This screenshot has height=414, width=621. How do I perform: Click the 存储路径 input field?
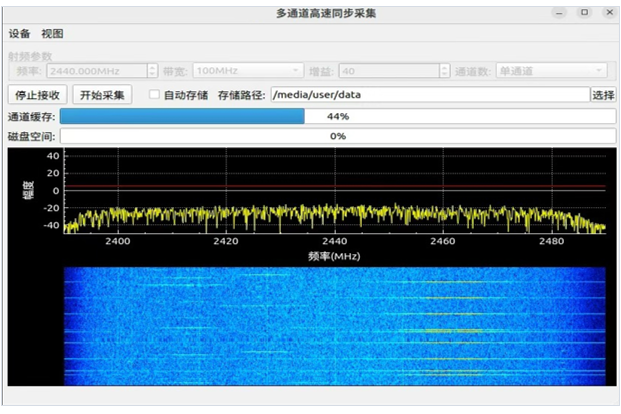pyautogui.click(x=430, y=95)
